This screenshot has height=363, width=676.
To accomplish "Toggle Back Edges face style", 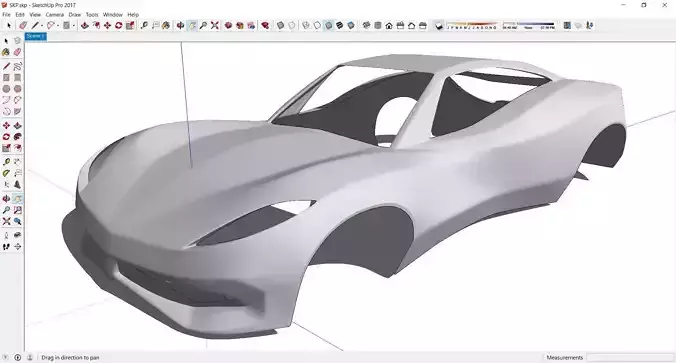I will click(292, 26).
